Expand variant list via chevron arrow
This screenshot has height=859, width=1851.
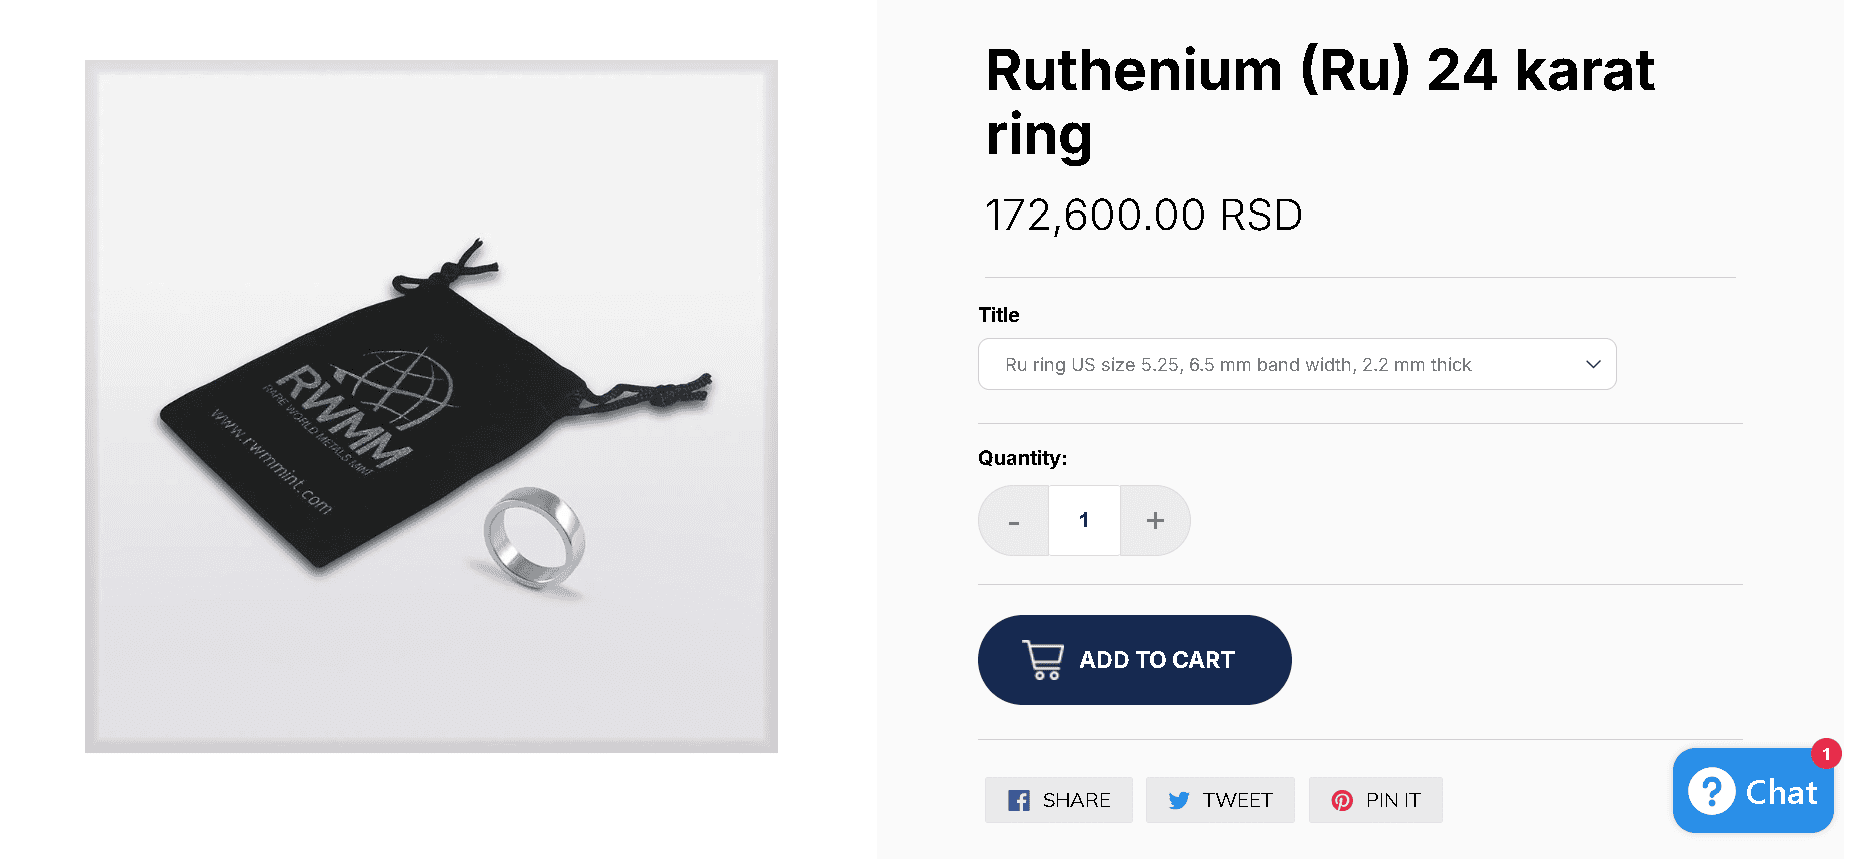(1593, 364)
